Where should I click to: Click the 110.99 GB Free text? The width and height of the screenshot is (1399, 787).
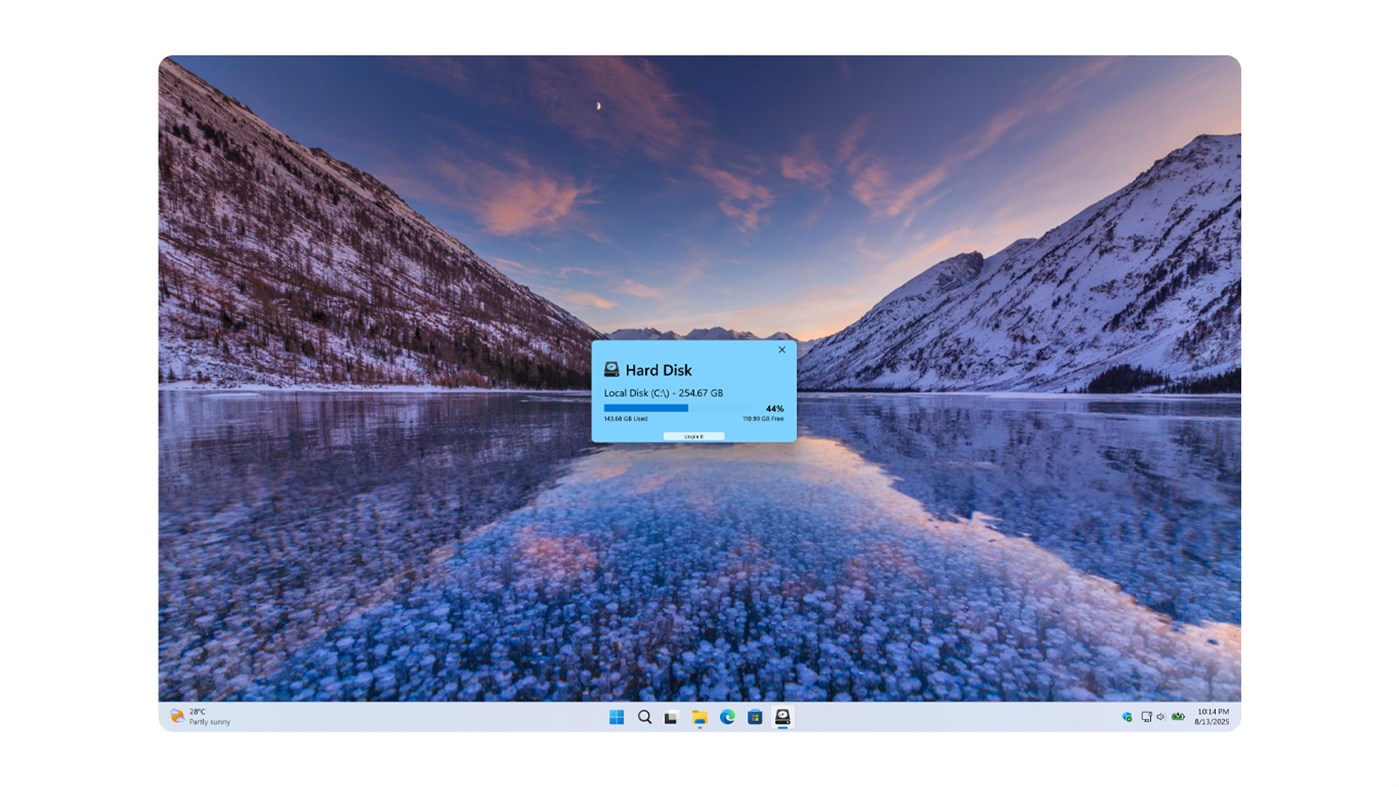tap(764, 418)
